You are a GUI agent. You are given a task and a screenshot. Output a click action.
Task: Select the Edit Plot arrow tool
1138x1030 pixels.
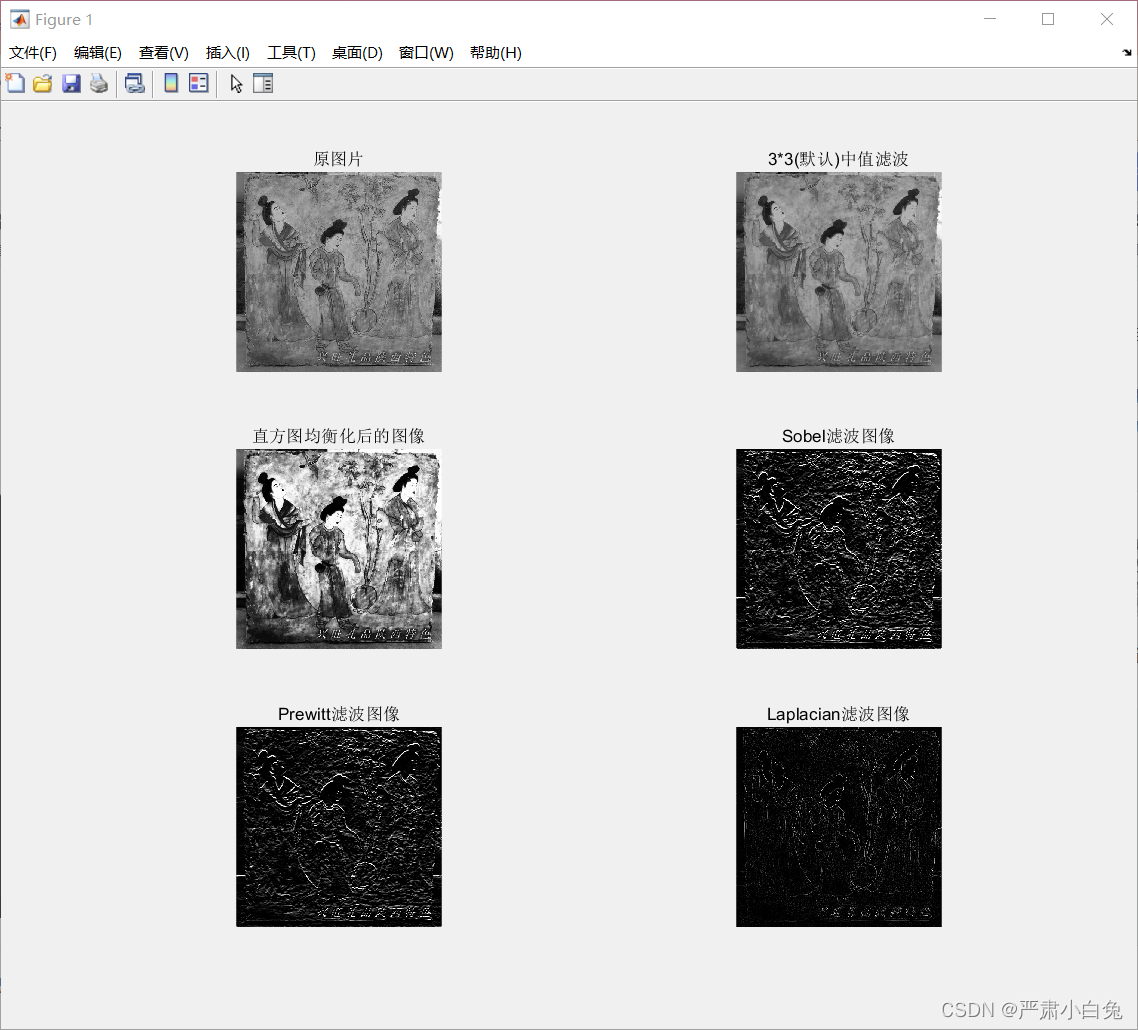[x=236, y=83]
